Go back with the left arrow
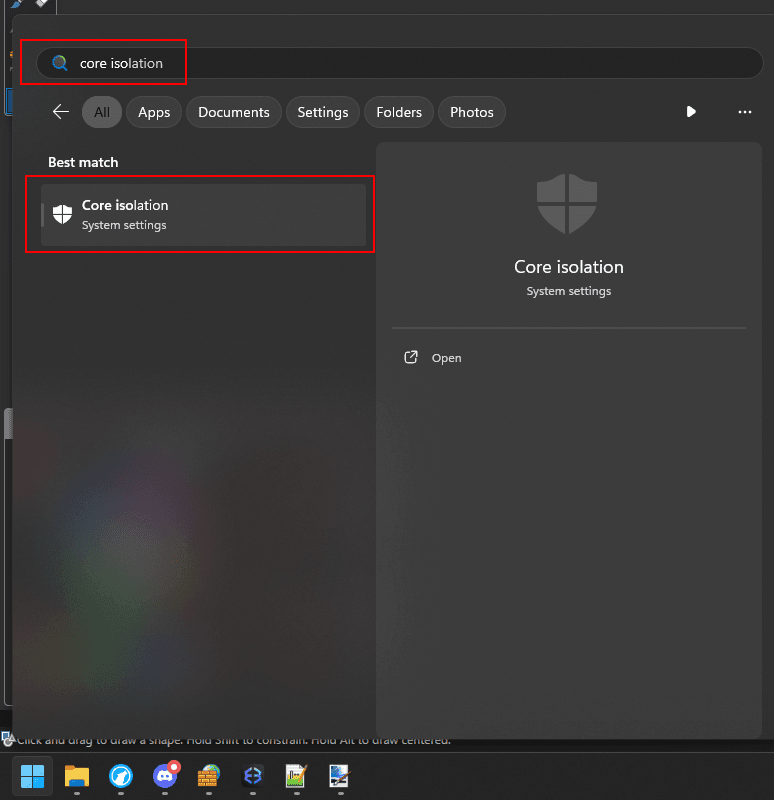774x800 pixels. point(61,112)
